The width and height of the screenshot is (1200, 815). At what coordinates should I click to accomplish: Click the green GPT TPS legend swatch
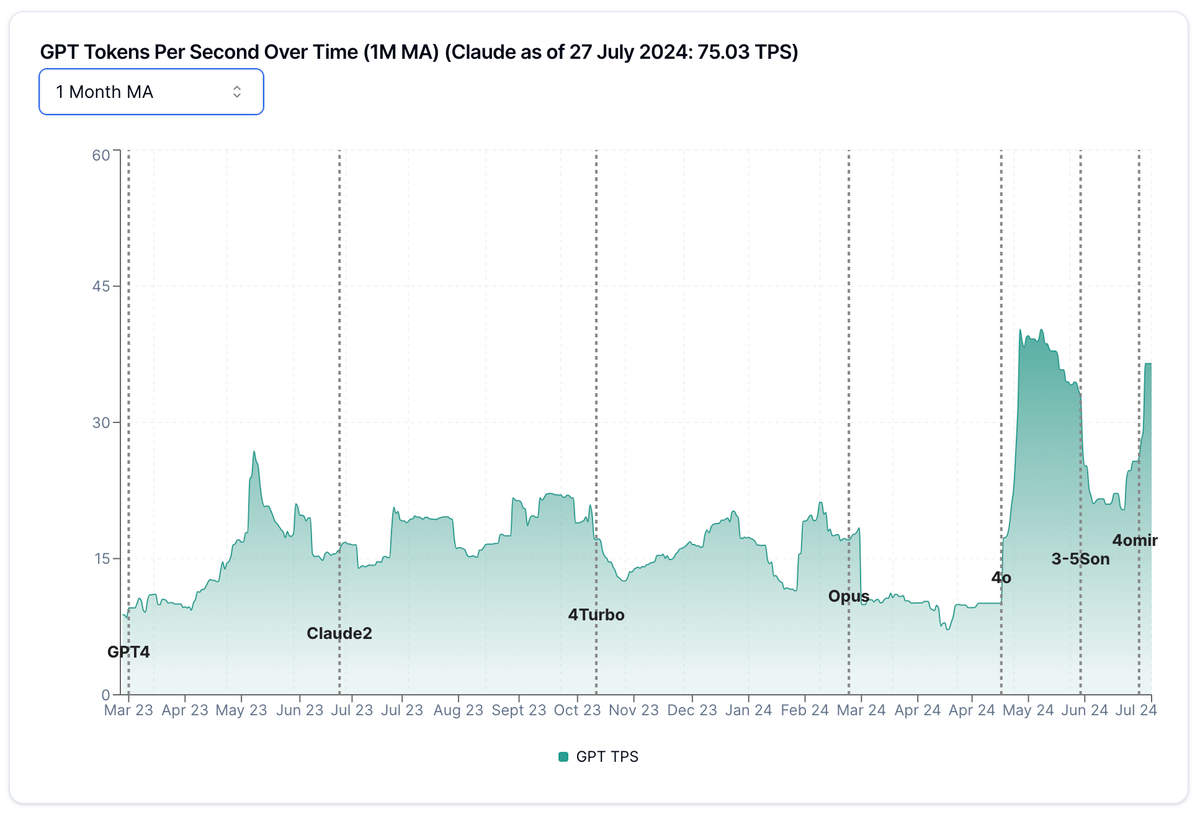[x=564, y=757]
